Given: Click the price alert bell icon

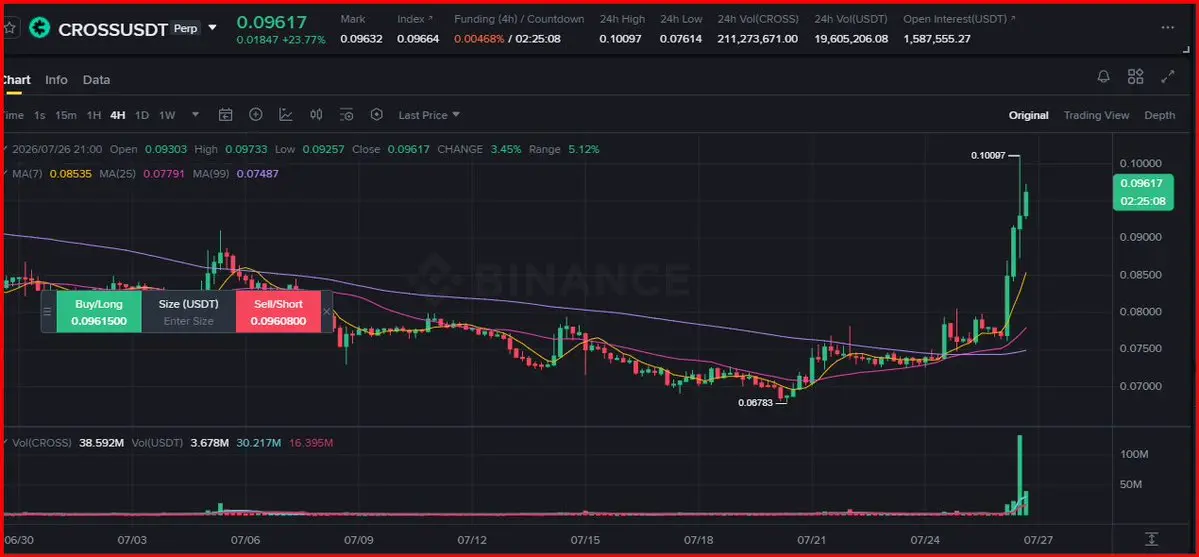Looking at the screenshot, I should 1103,77.
